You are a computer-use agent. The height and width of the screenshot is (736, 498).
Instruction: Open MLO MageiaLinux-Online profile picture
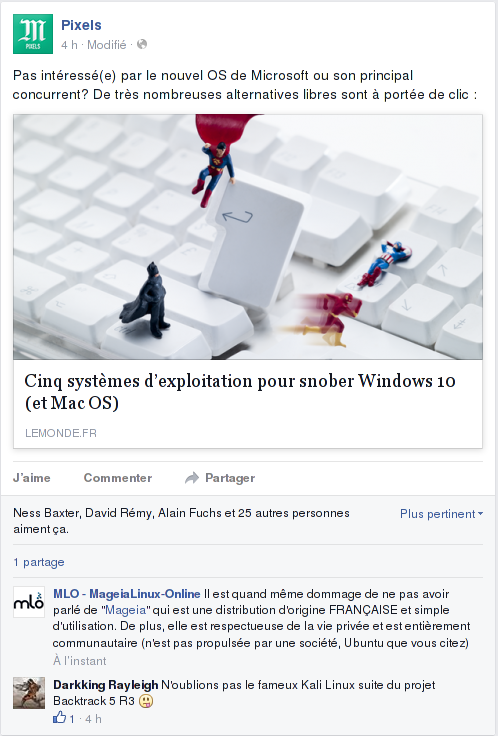[29, 602]
